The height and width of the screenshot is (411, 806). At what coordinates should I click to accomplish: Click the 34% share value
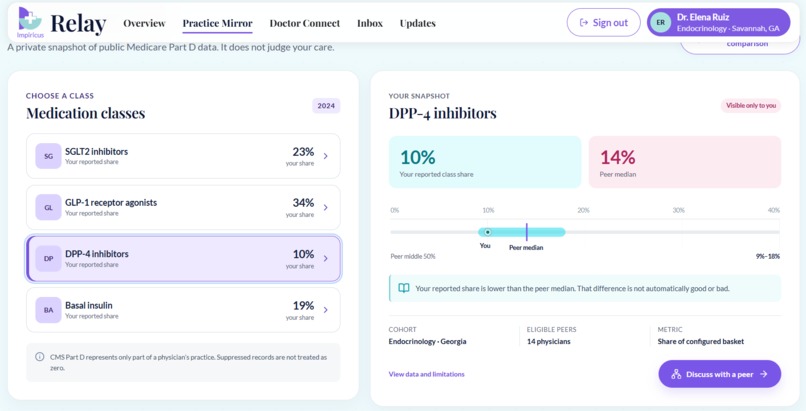click(303, 203)
